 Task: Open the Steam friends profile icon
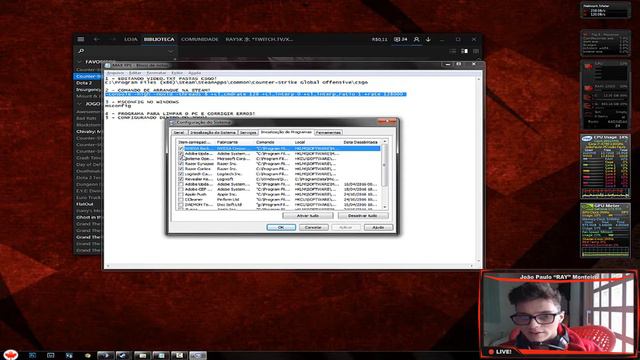click(x=416, y=39)
